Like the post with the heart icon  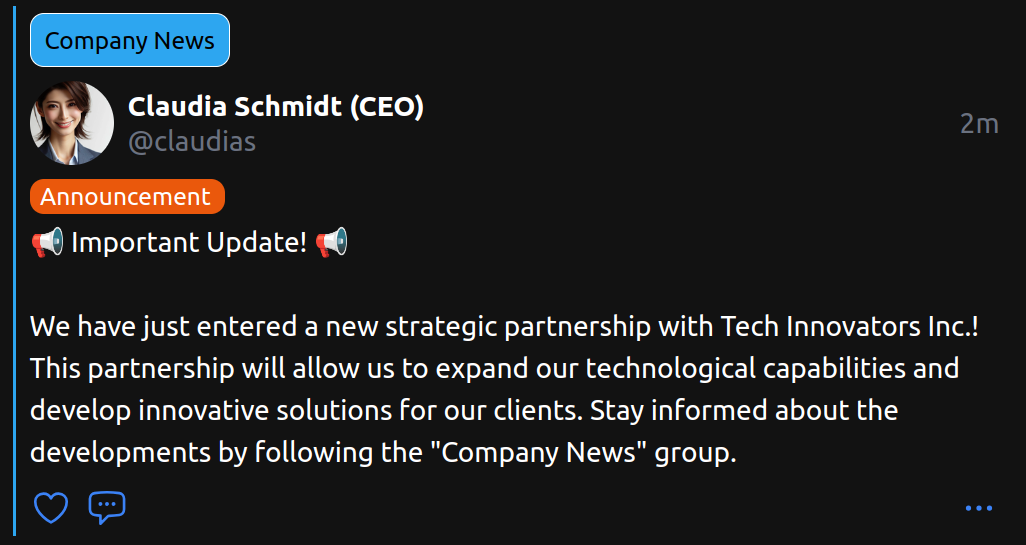(x=51, y=508)
